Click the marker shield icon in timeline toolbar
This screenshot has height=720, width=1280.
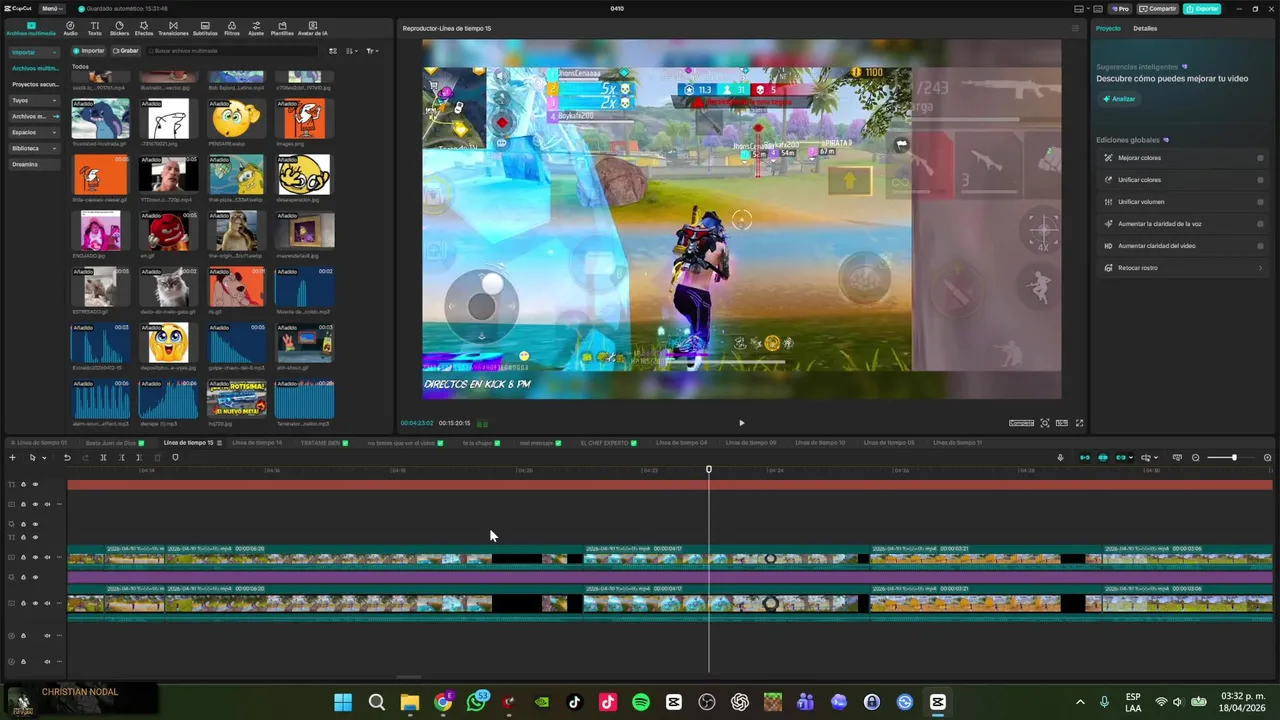[175, 458]
